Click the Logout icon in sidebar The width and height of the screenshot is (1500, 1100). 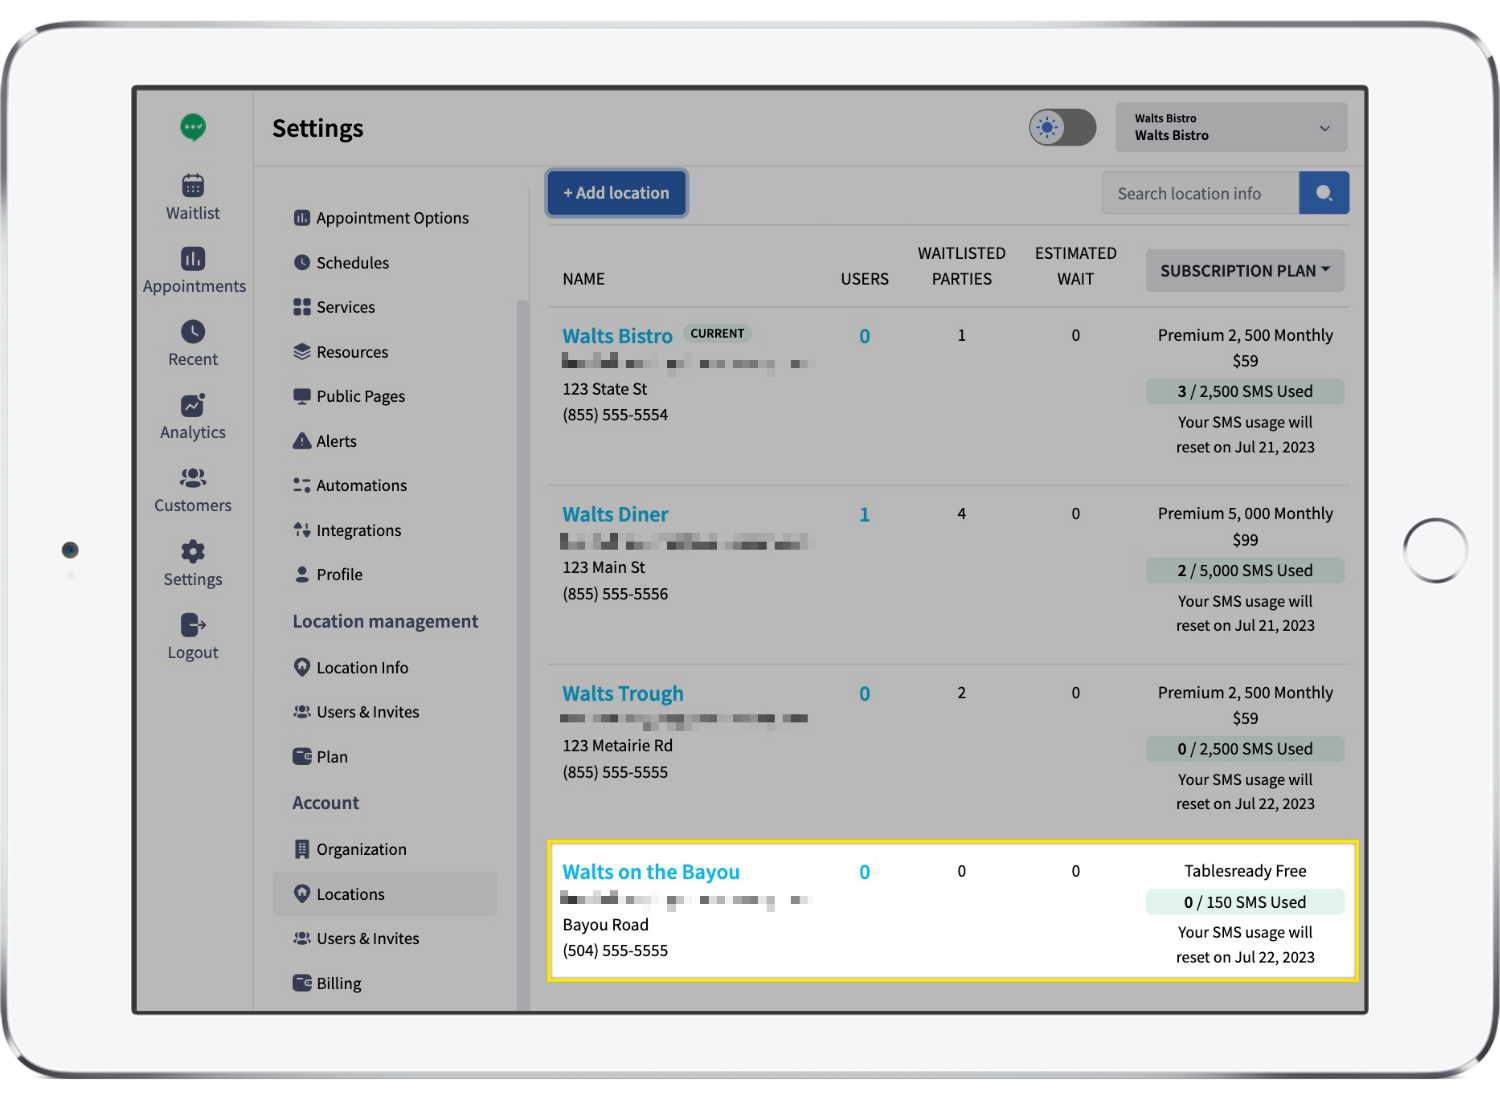tap(192, 624)
